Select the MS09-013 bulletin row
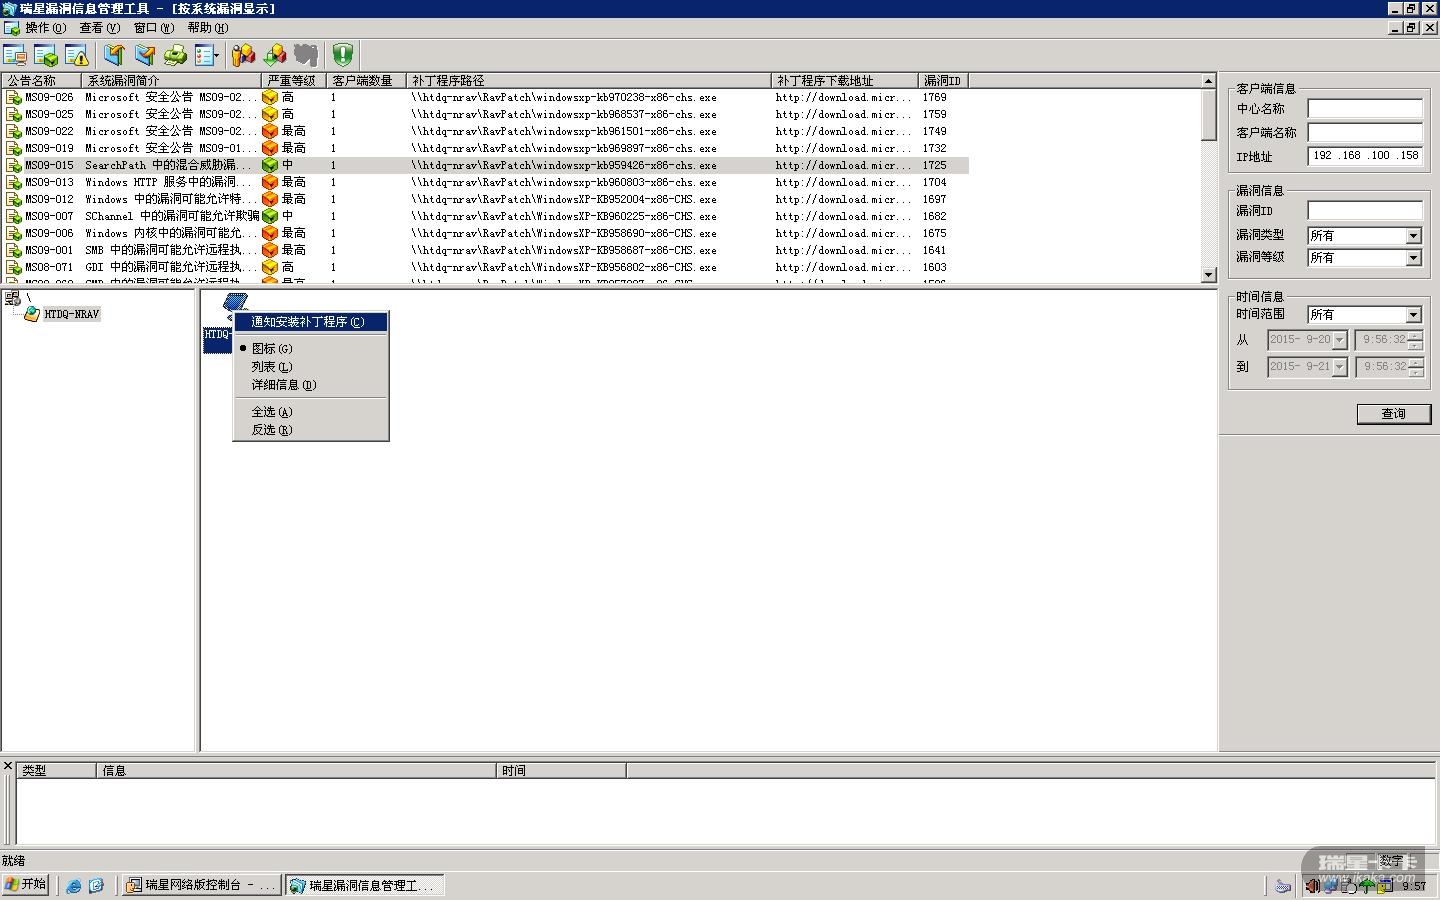Viewport: 1440px width, 900px height. [486, 183]
